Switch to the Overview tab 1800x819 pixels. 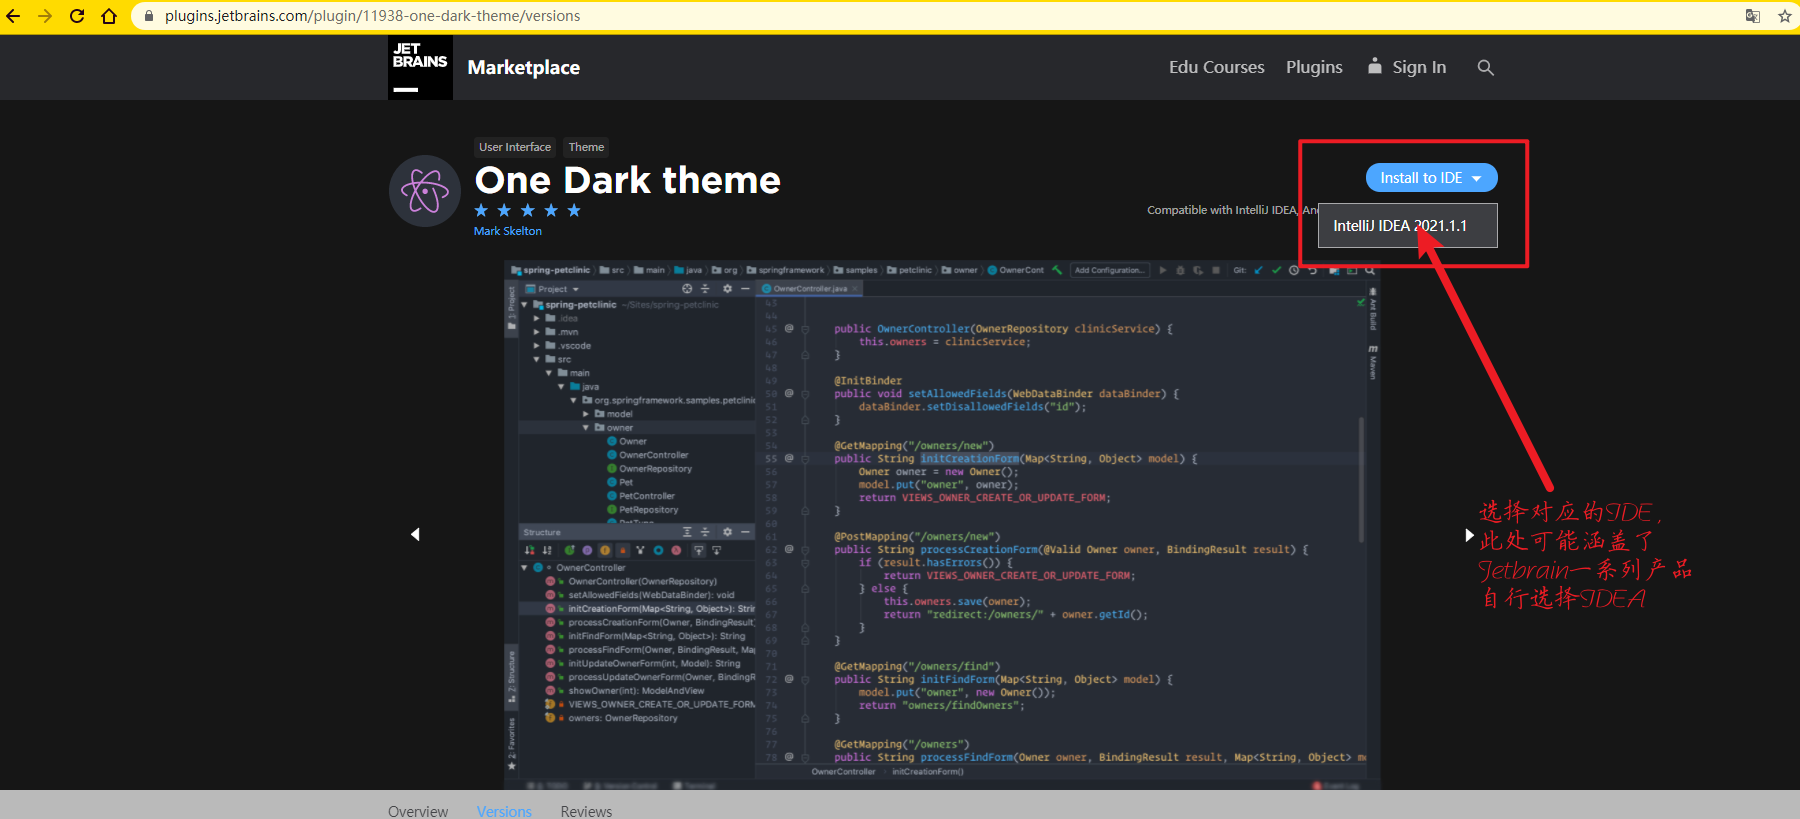(418, 811)
